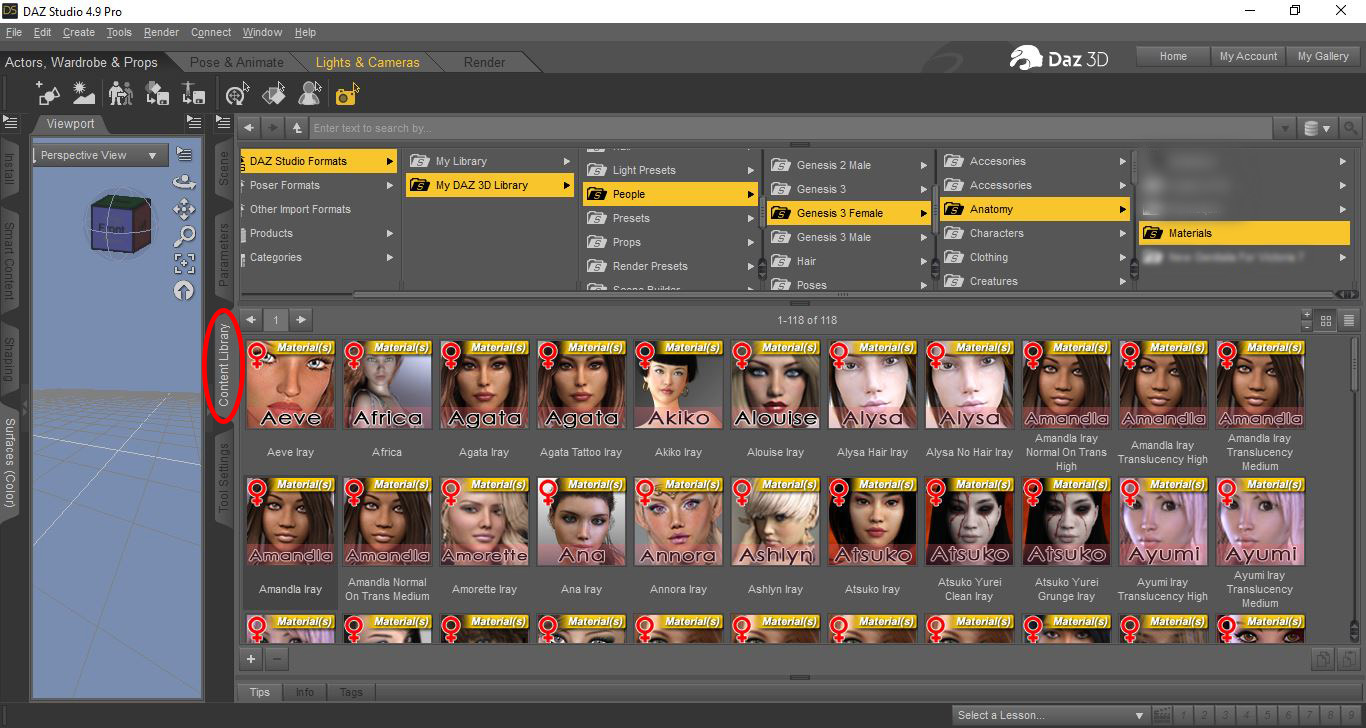Click the add plus button below thumbnails
The image size is (1366, 728).
click(251, 659)
